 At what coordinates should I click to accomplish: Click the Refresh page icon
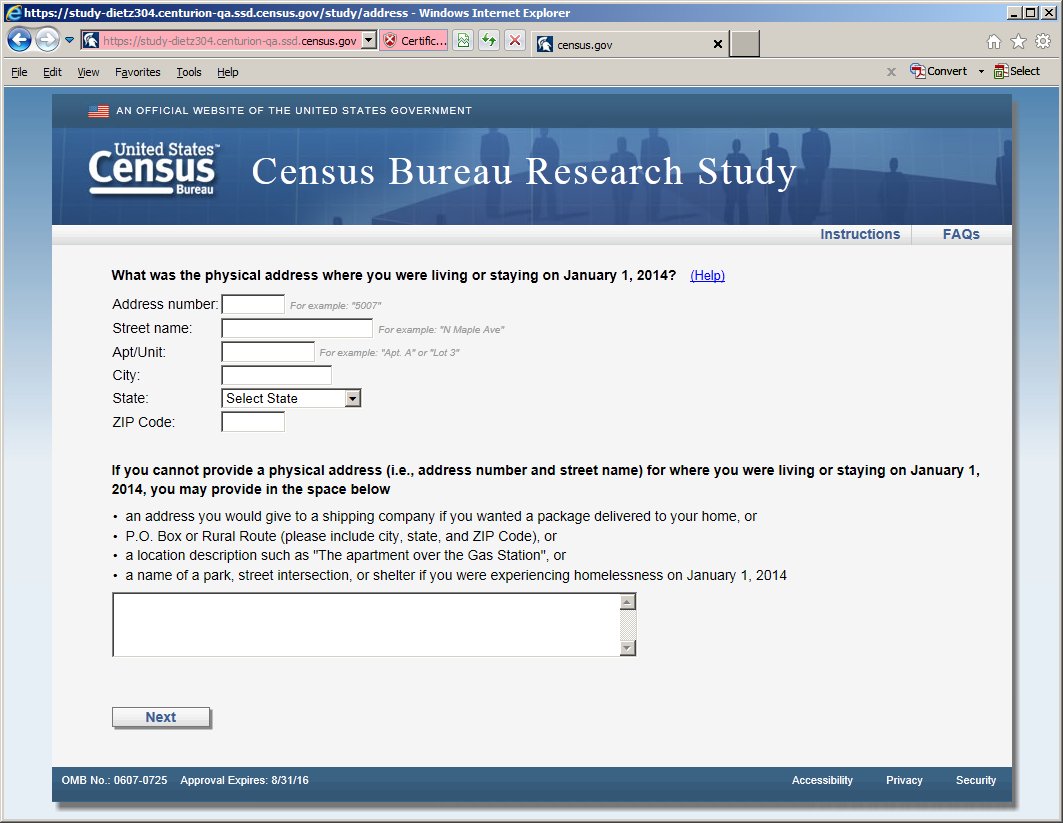489,41
